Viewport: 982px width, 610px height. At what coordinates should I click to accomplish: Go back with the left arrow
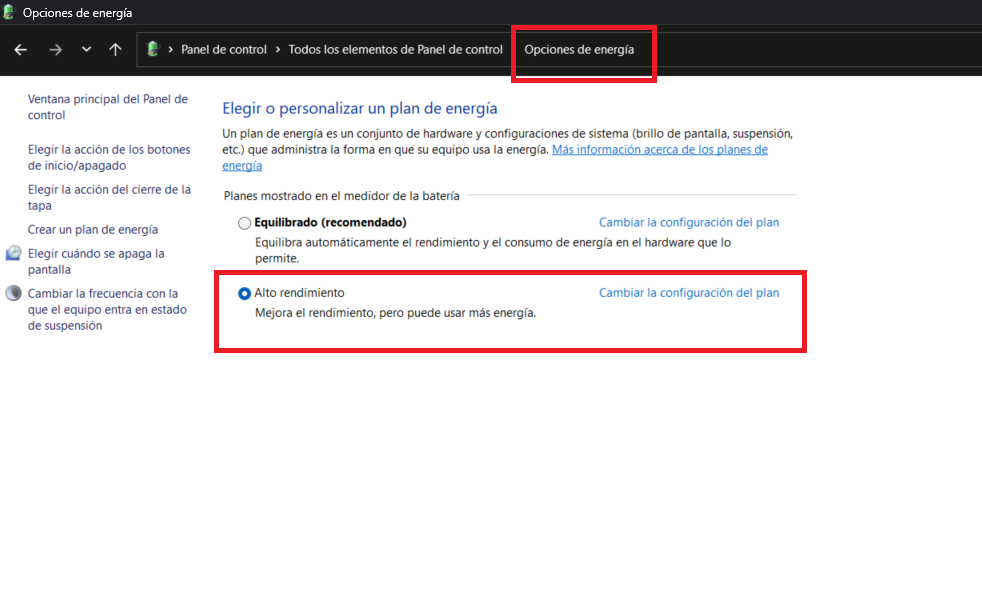[21, 49]
